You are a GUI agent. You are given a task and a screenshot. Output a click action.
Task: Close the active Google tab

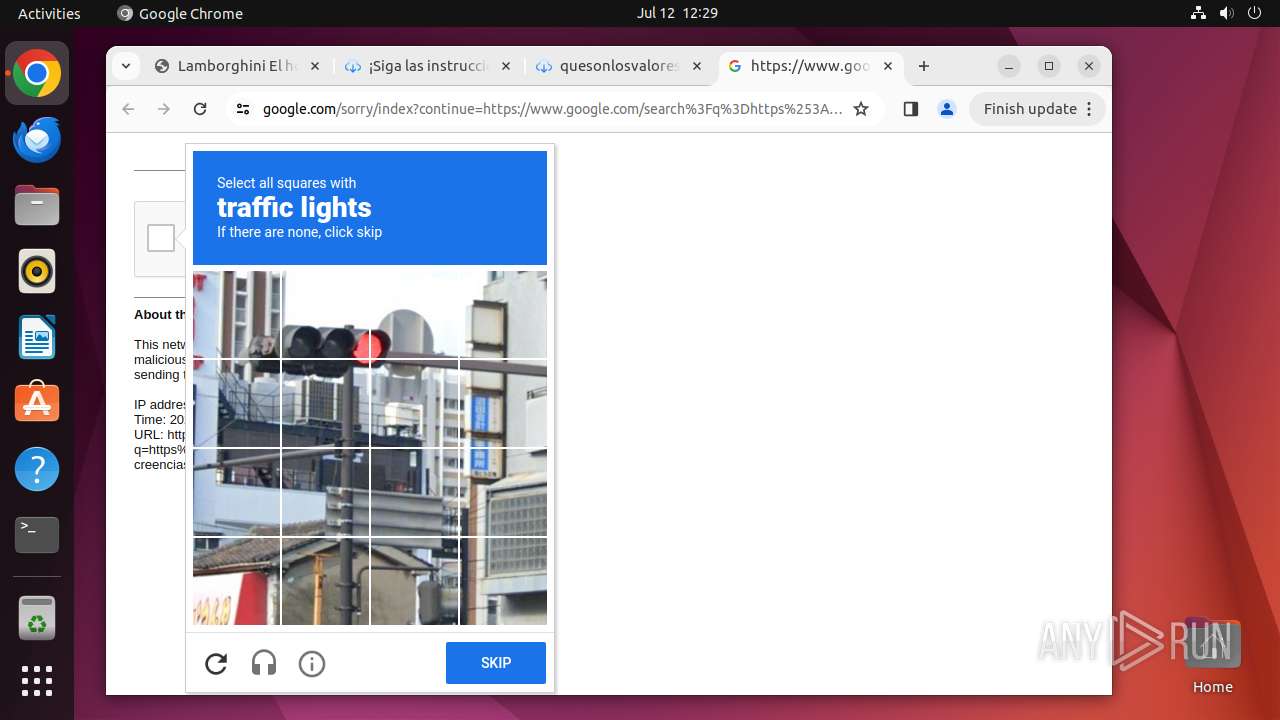click(x=888, y=66)
